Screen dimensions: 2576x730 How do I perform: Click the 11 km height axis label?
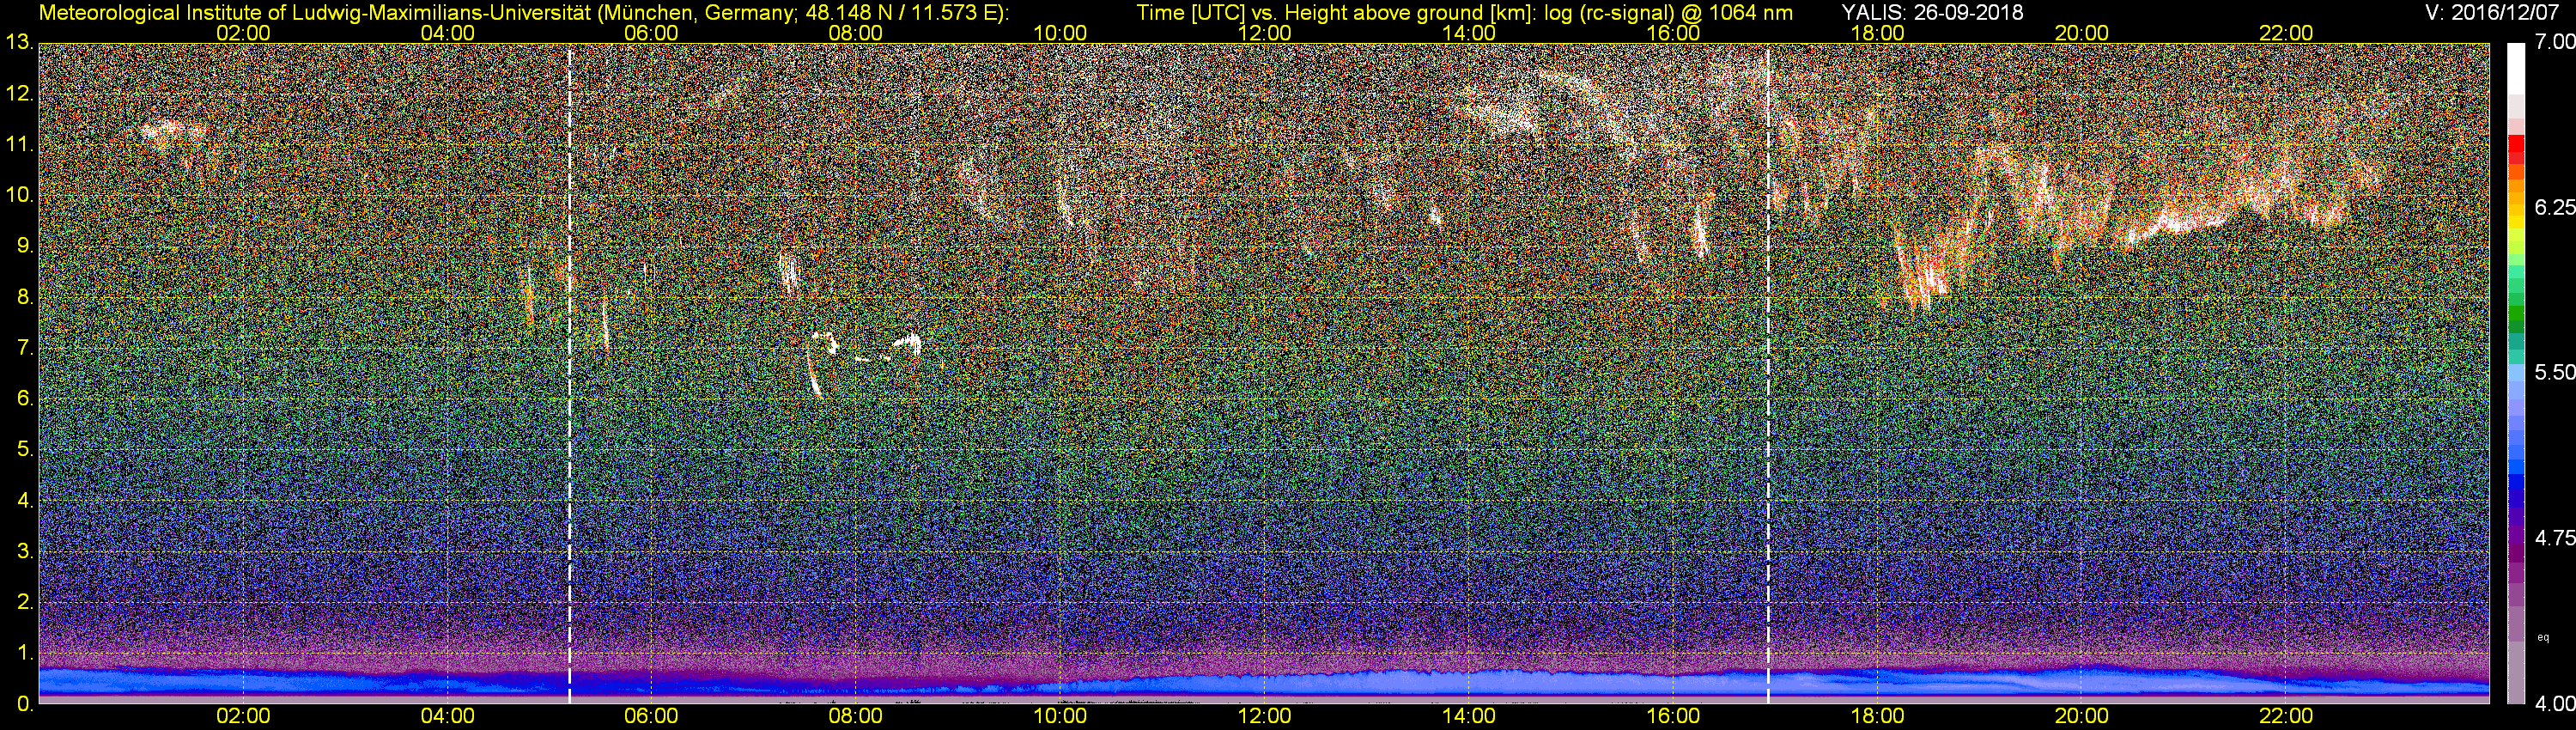tap(19, 145)
